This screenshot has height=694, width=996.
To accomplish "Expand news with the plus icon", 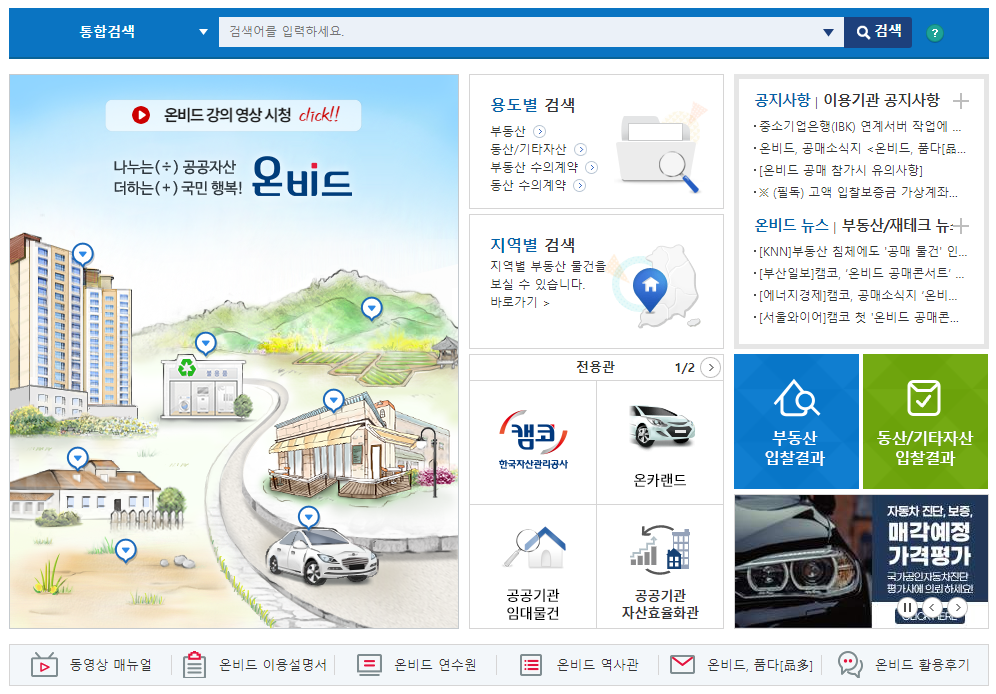I will tap(960, 225).
